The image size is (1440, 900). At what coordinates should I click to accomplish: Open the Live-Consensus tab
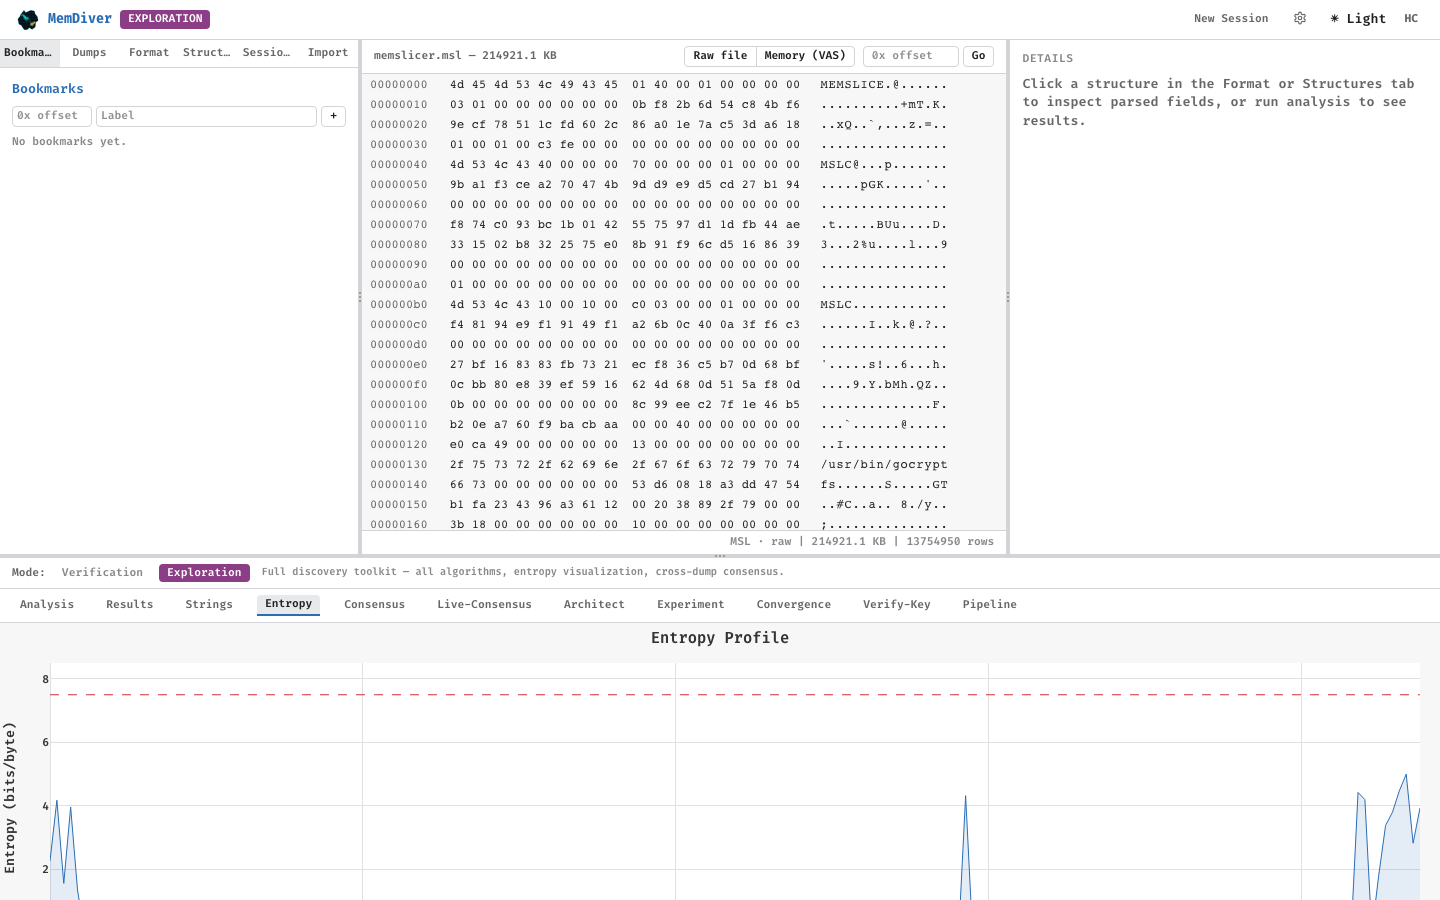[484, 605]
